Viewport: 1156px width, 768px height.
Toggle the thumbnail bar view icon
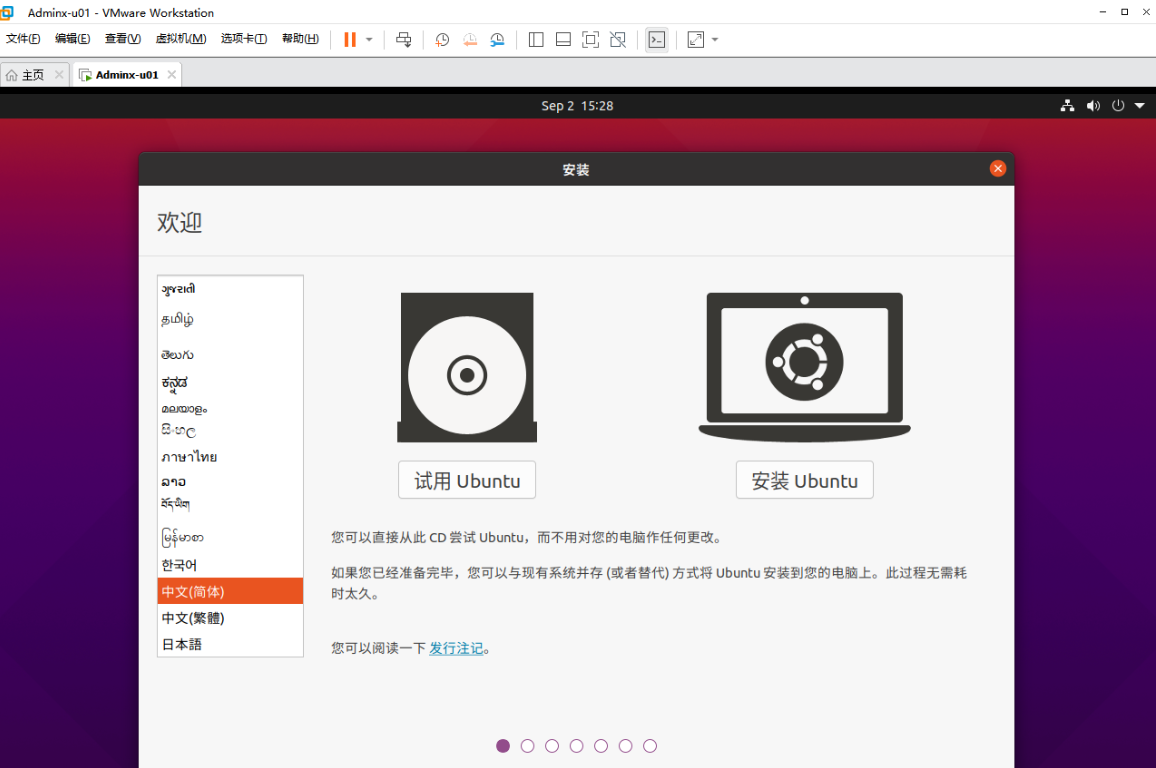[x=563, y=40]
